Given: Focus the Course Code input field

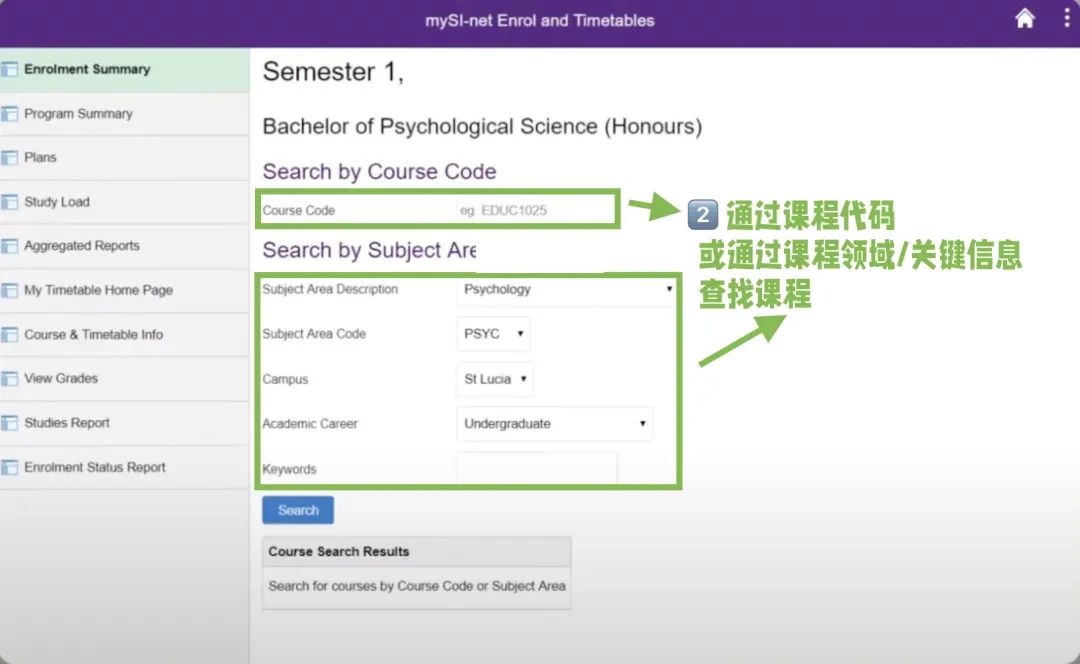Looking at the screenshot, I should point(534,210).
